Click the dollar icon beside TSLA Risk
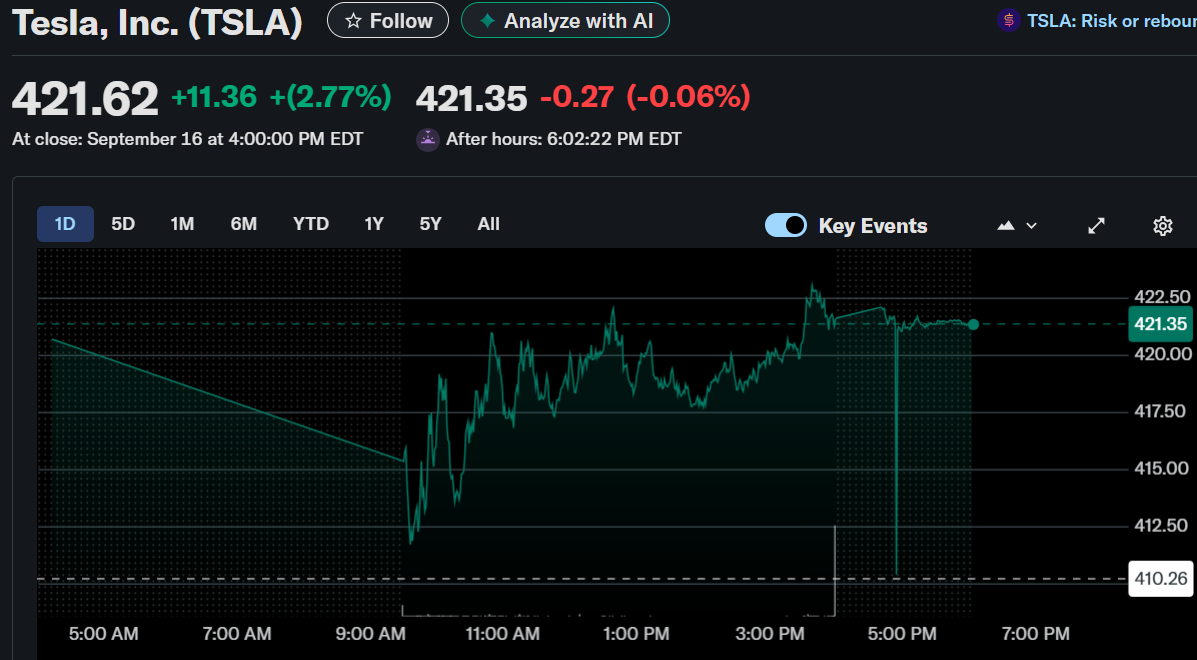This screenshot has height=660, width=1197. coord(1009,21)
